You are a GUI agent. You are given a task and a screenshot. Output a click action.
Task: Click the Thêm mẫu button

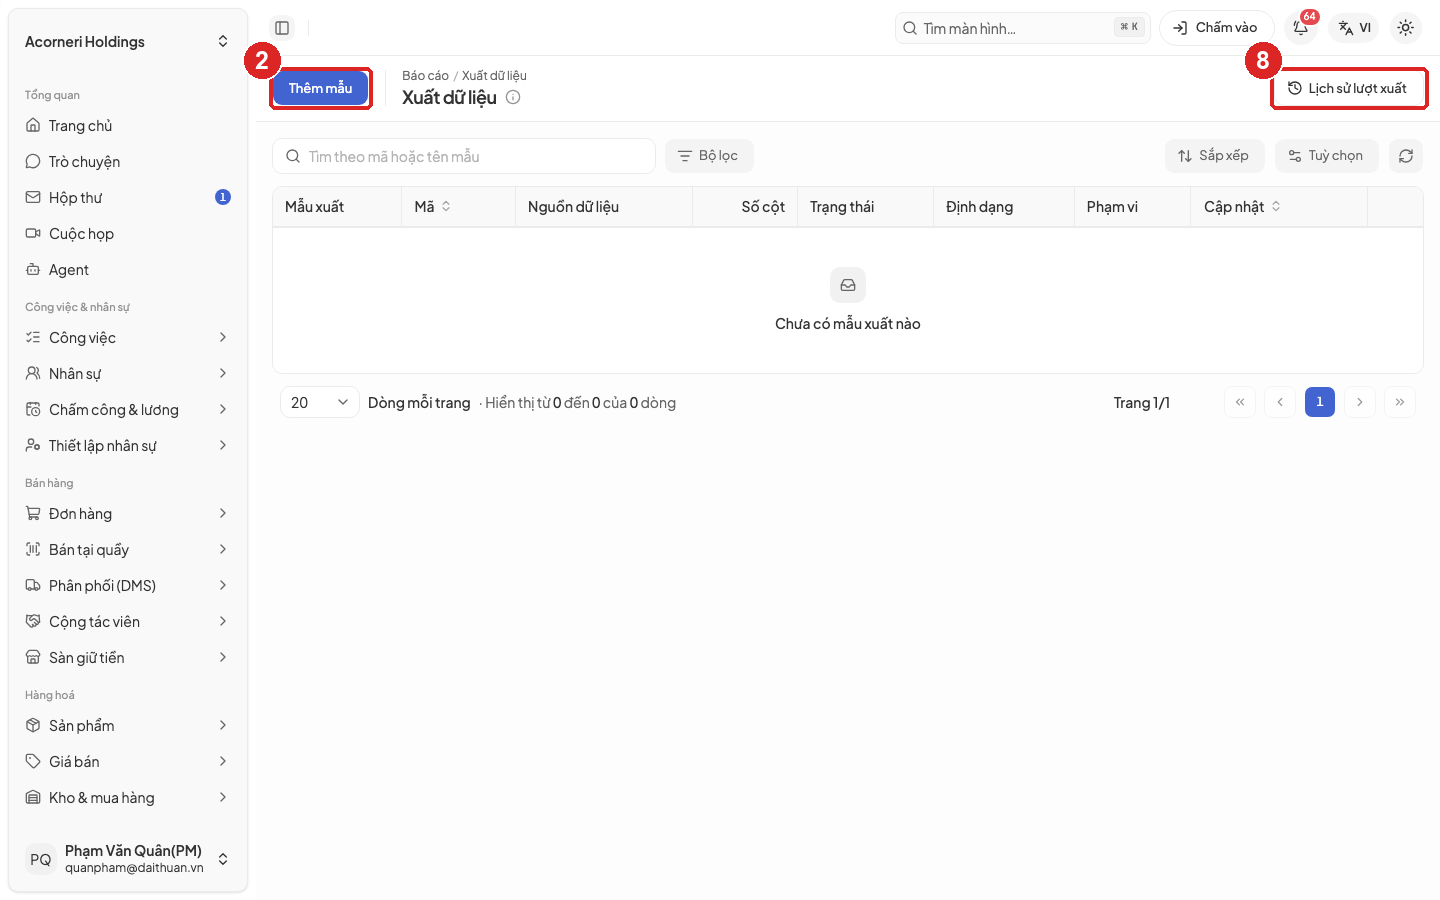321,89
